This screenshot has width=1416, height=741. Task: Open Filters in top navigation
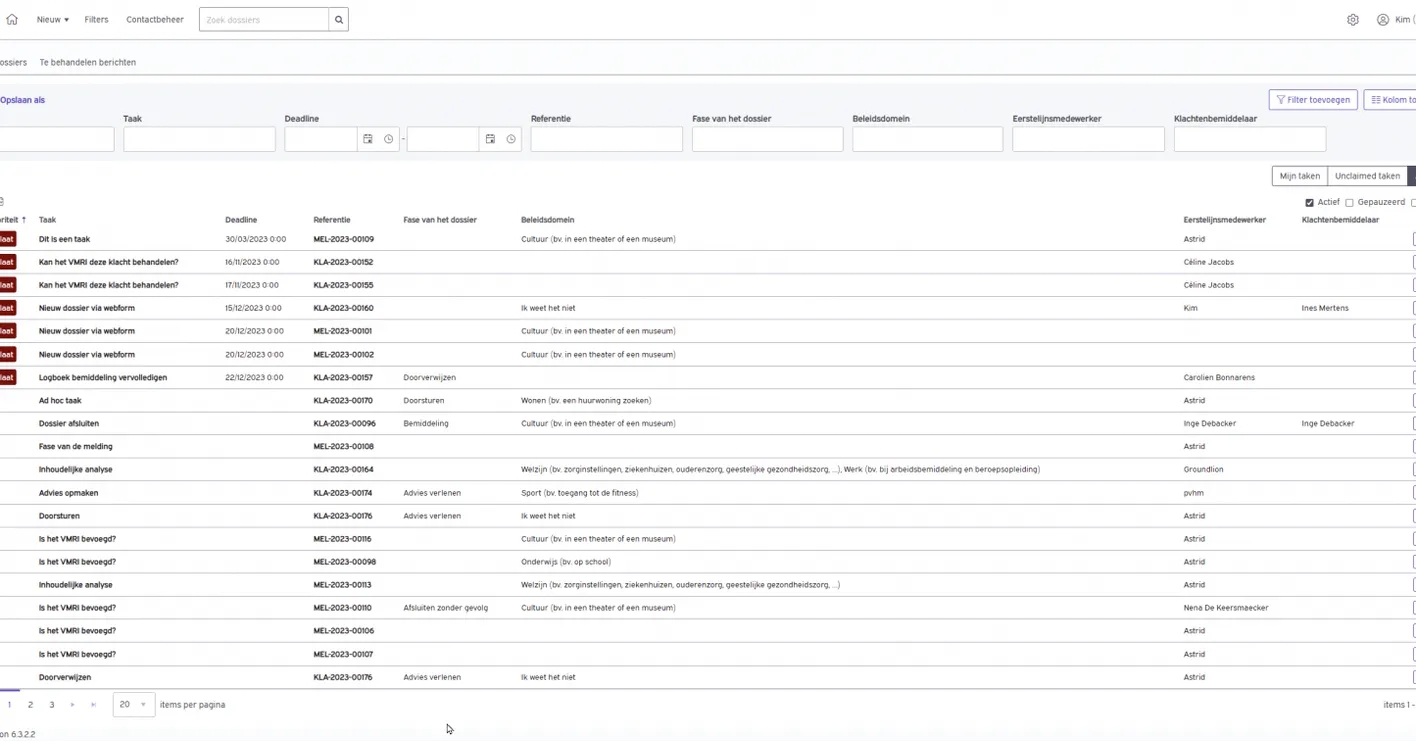click(96, 19)
